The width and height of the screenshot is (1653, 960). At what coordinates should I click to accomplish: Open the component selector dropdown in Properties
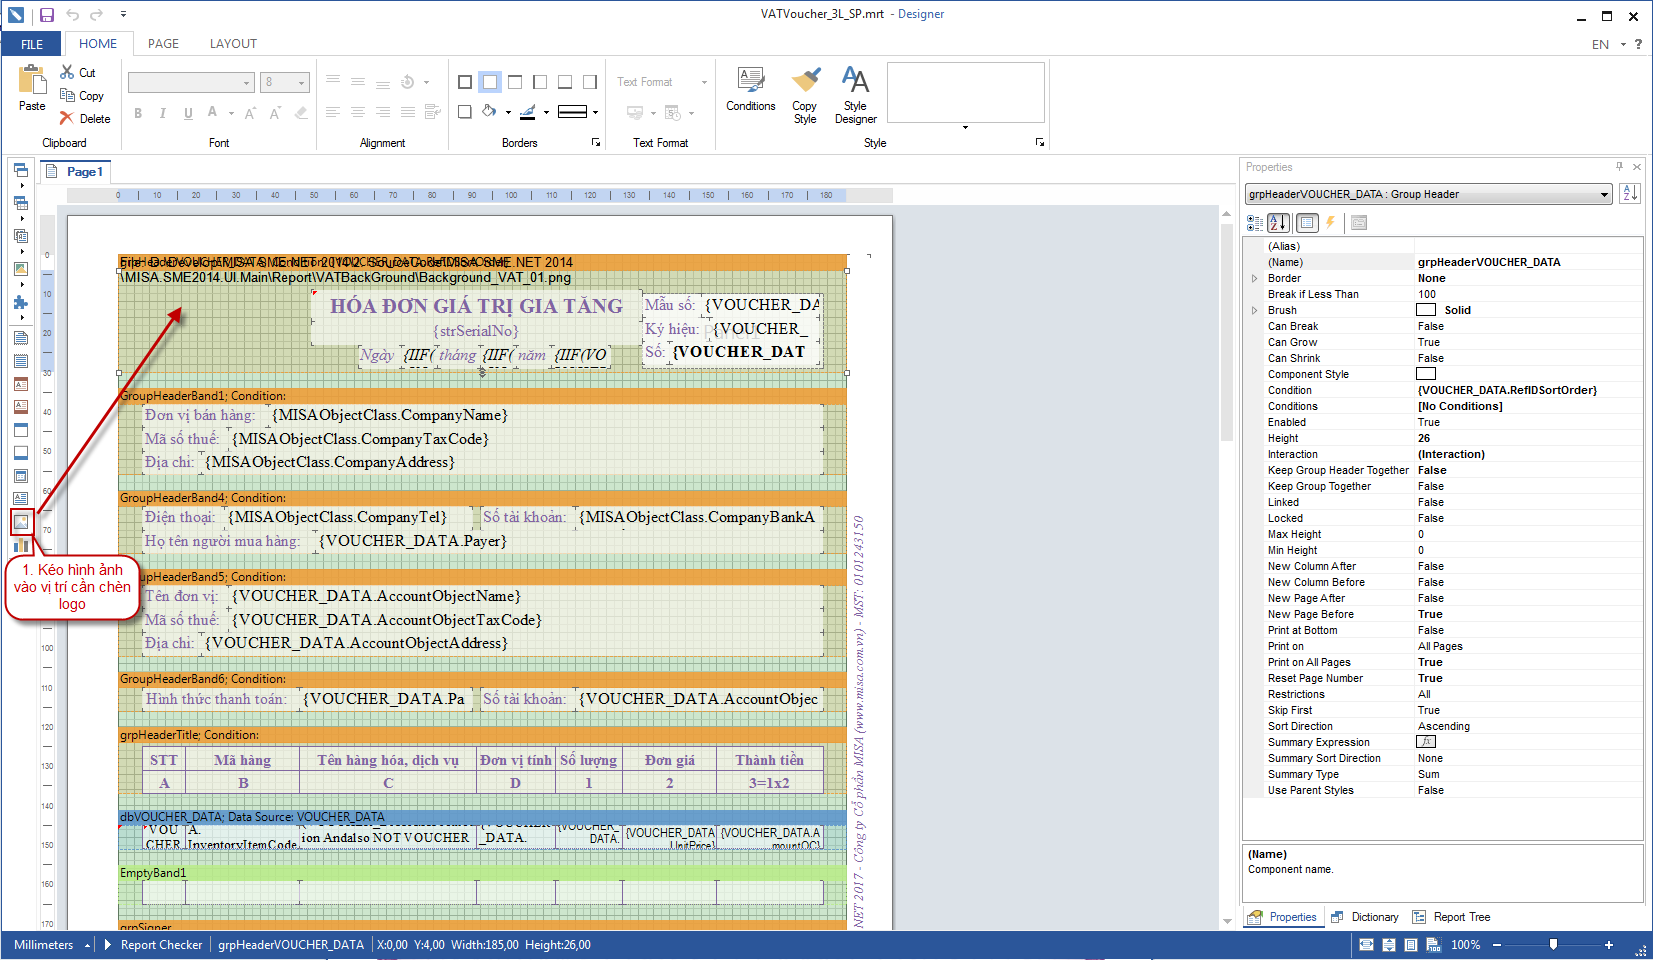click(x=1605, y=194)
